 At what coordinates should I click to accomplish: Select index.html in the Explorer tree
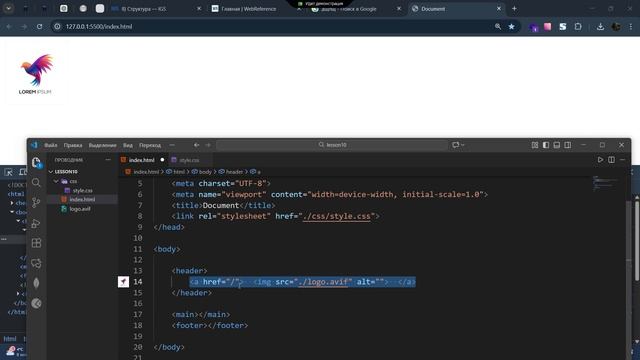click(82, 200)
